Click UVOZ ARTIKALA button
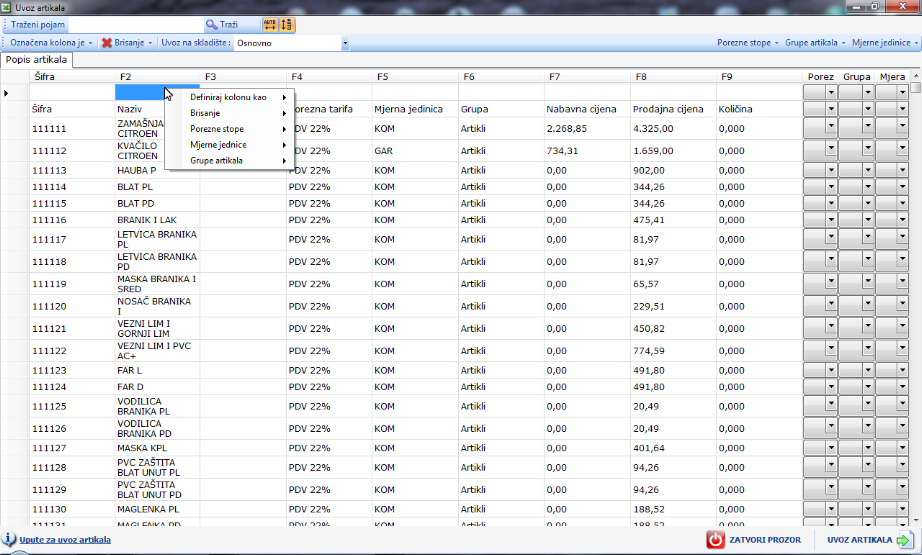The height and width of the screenshot is (555, 922). click(x=870, y=540)
